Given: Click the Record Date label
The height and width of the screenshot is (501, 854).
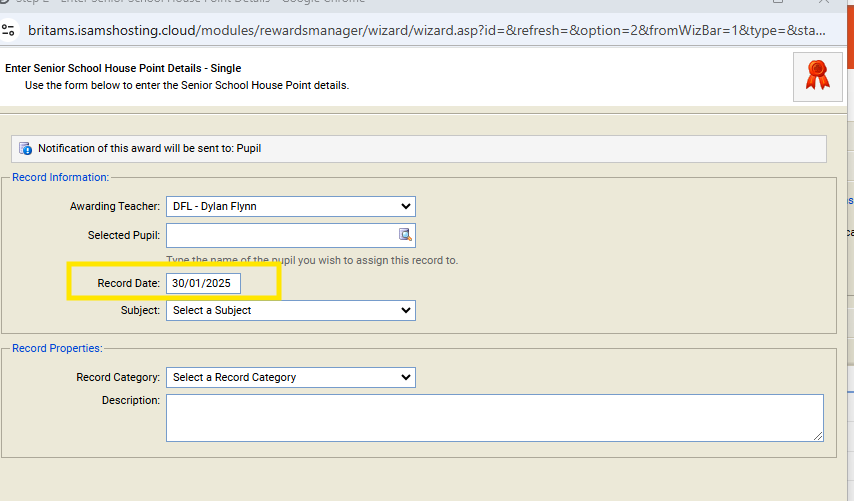Looking at the screenshot, I should tap(128, 284).
